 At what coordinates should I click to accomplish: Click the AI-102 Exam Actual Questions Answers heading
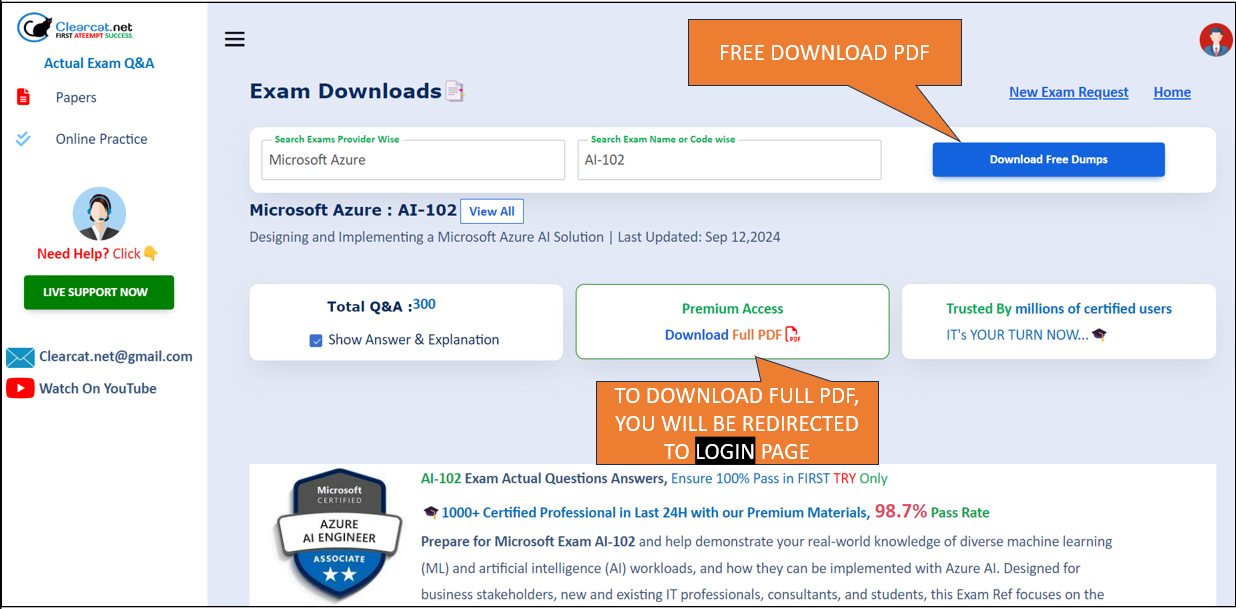coord(543,479)
